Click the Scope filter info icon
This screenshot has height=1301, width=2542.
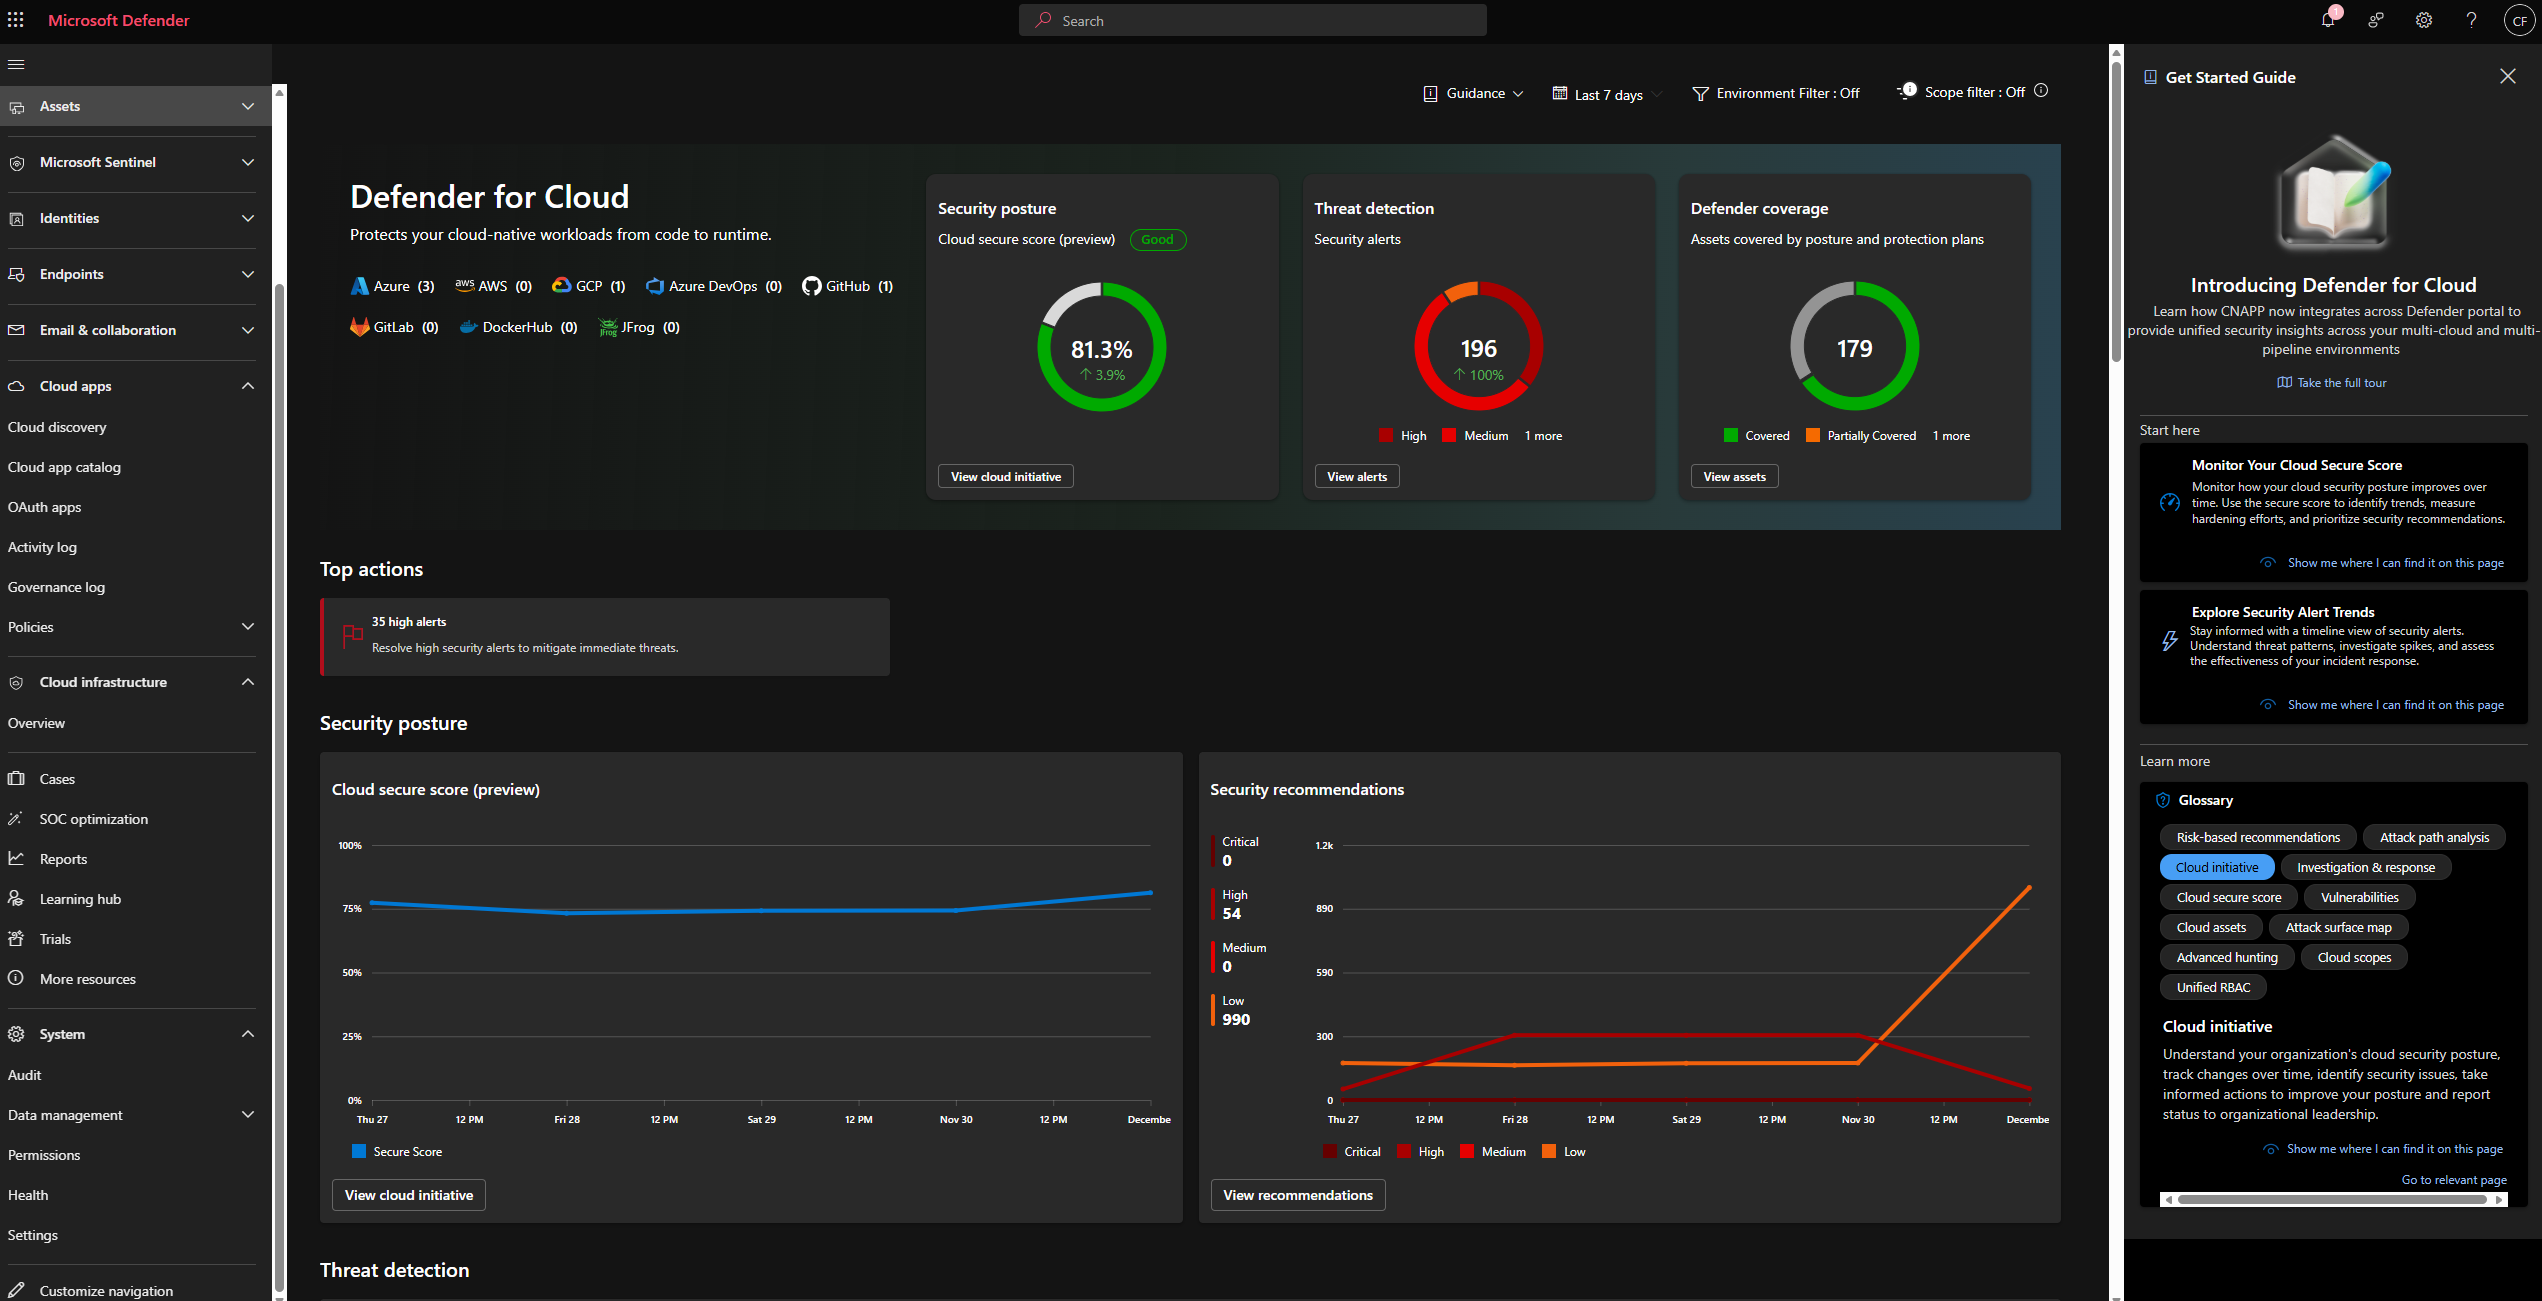(2041, 91)
